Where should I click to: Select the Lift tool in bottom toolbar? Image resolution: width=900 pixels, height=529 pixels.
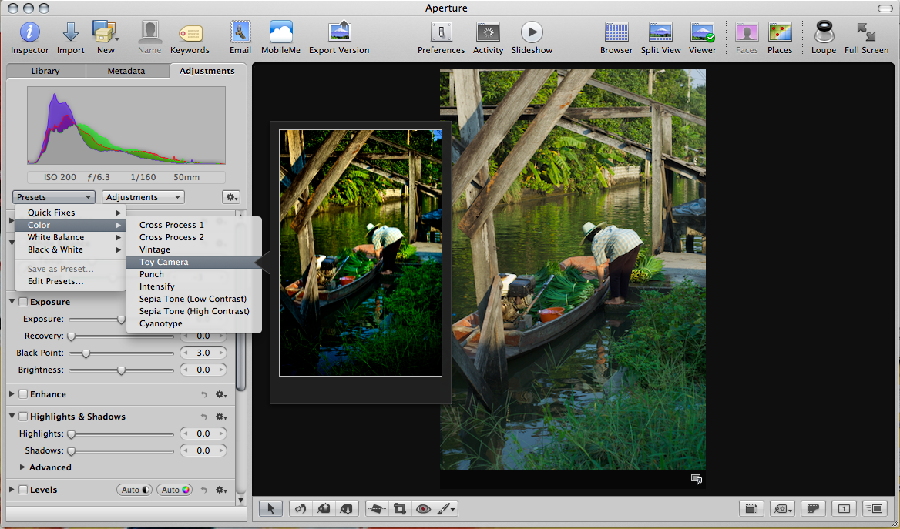coord(324,508)
